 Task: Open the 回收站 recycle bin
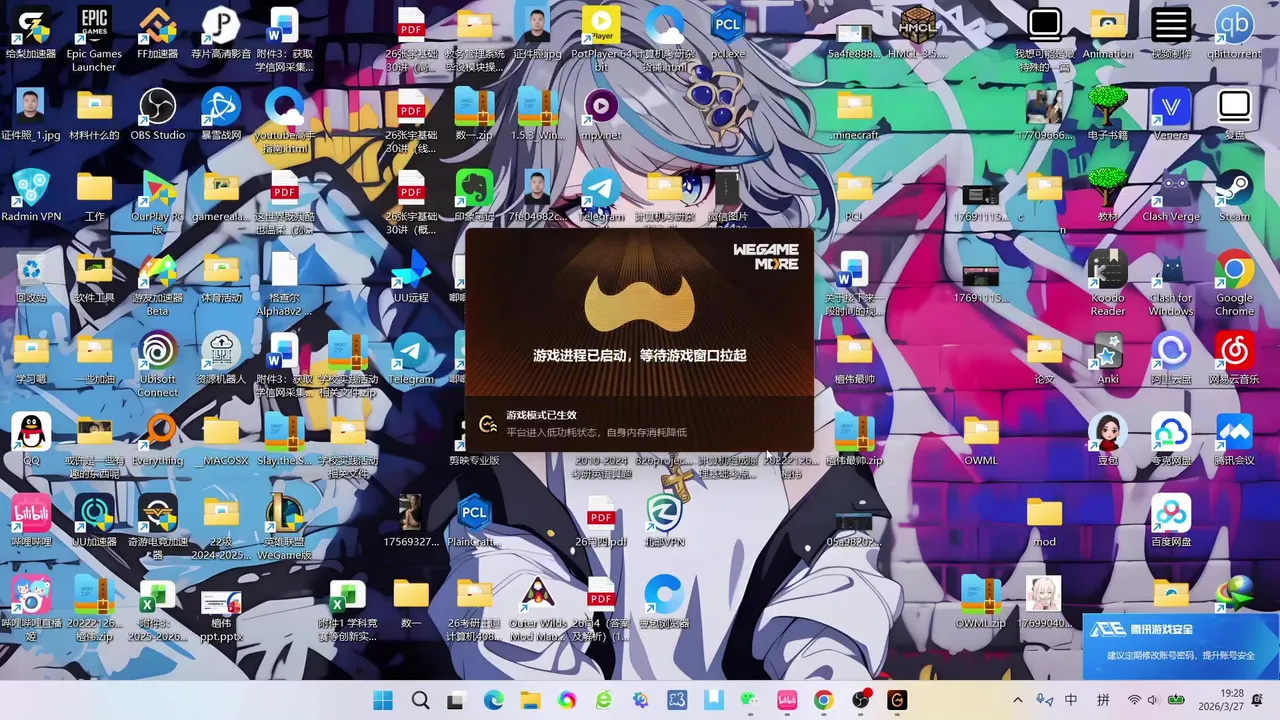[31, 277]
